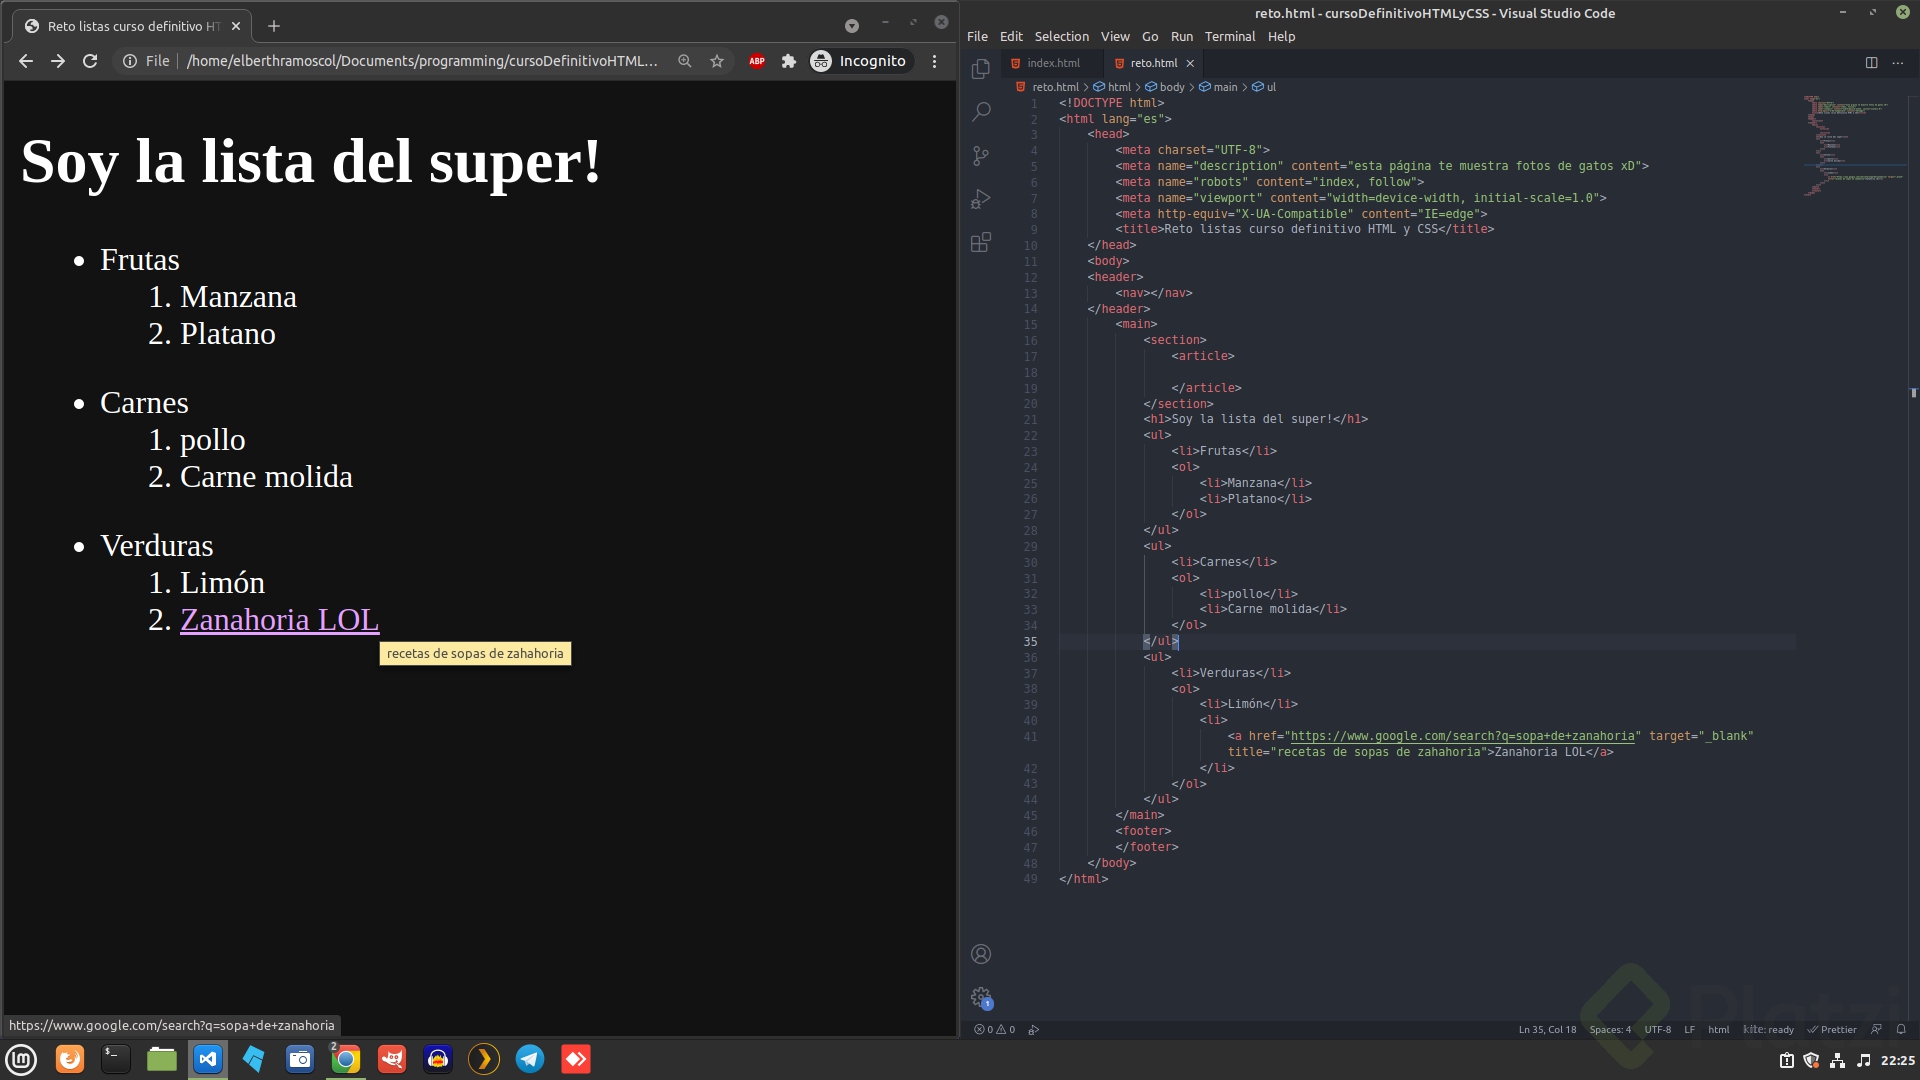Viewport: 1920px width, 1080px height.
Task: Open the Explorer view in activity bar
Action: [981, 69]
